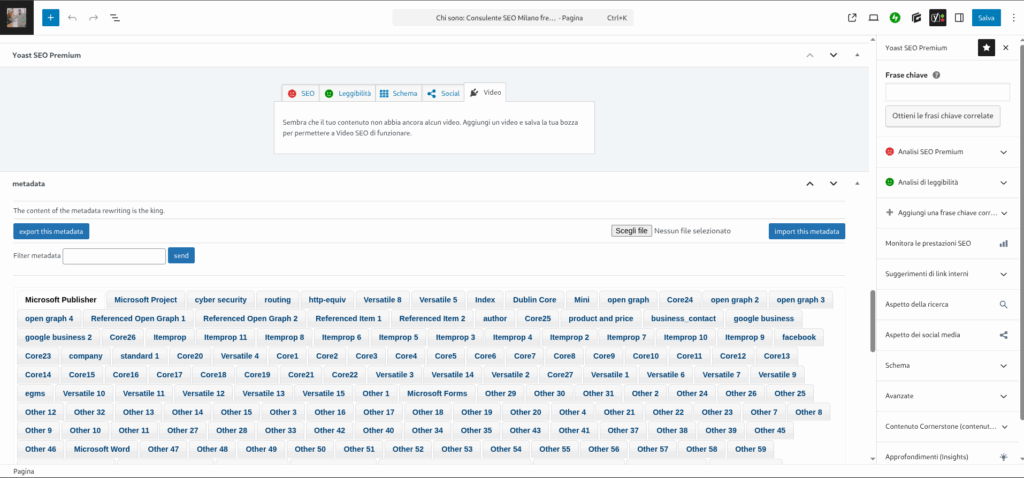Click export this metadata button
This screenshot has width=1024, height=478.
51,231
